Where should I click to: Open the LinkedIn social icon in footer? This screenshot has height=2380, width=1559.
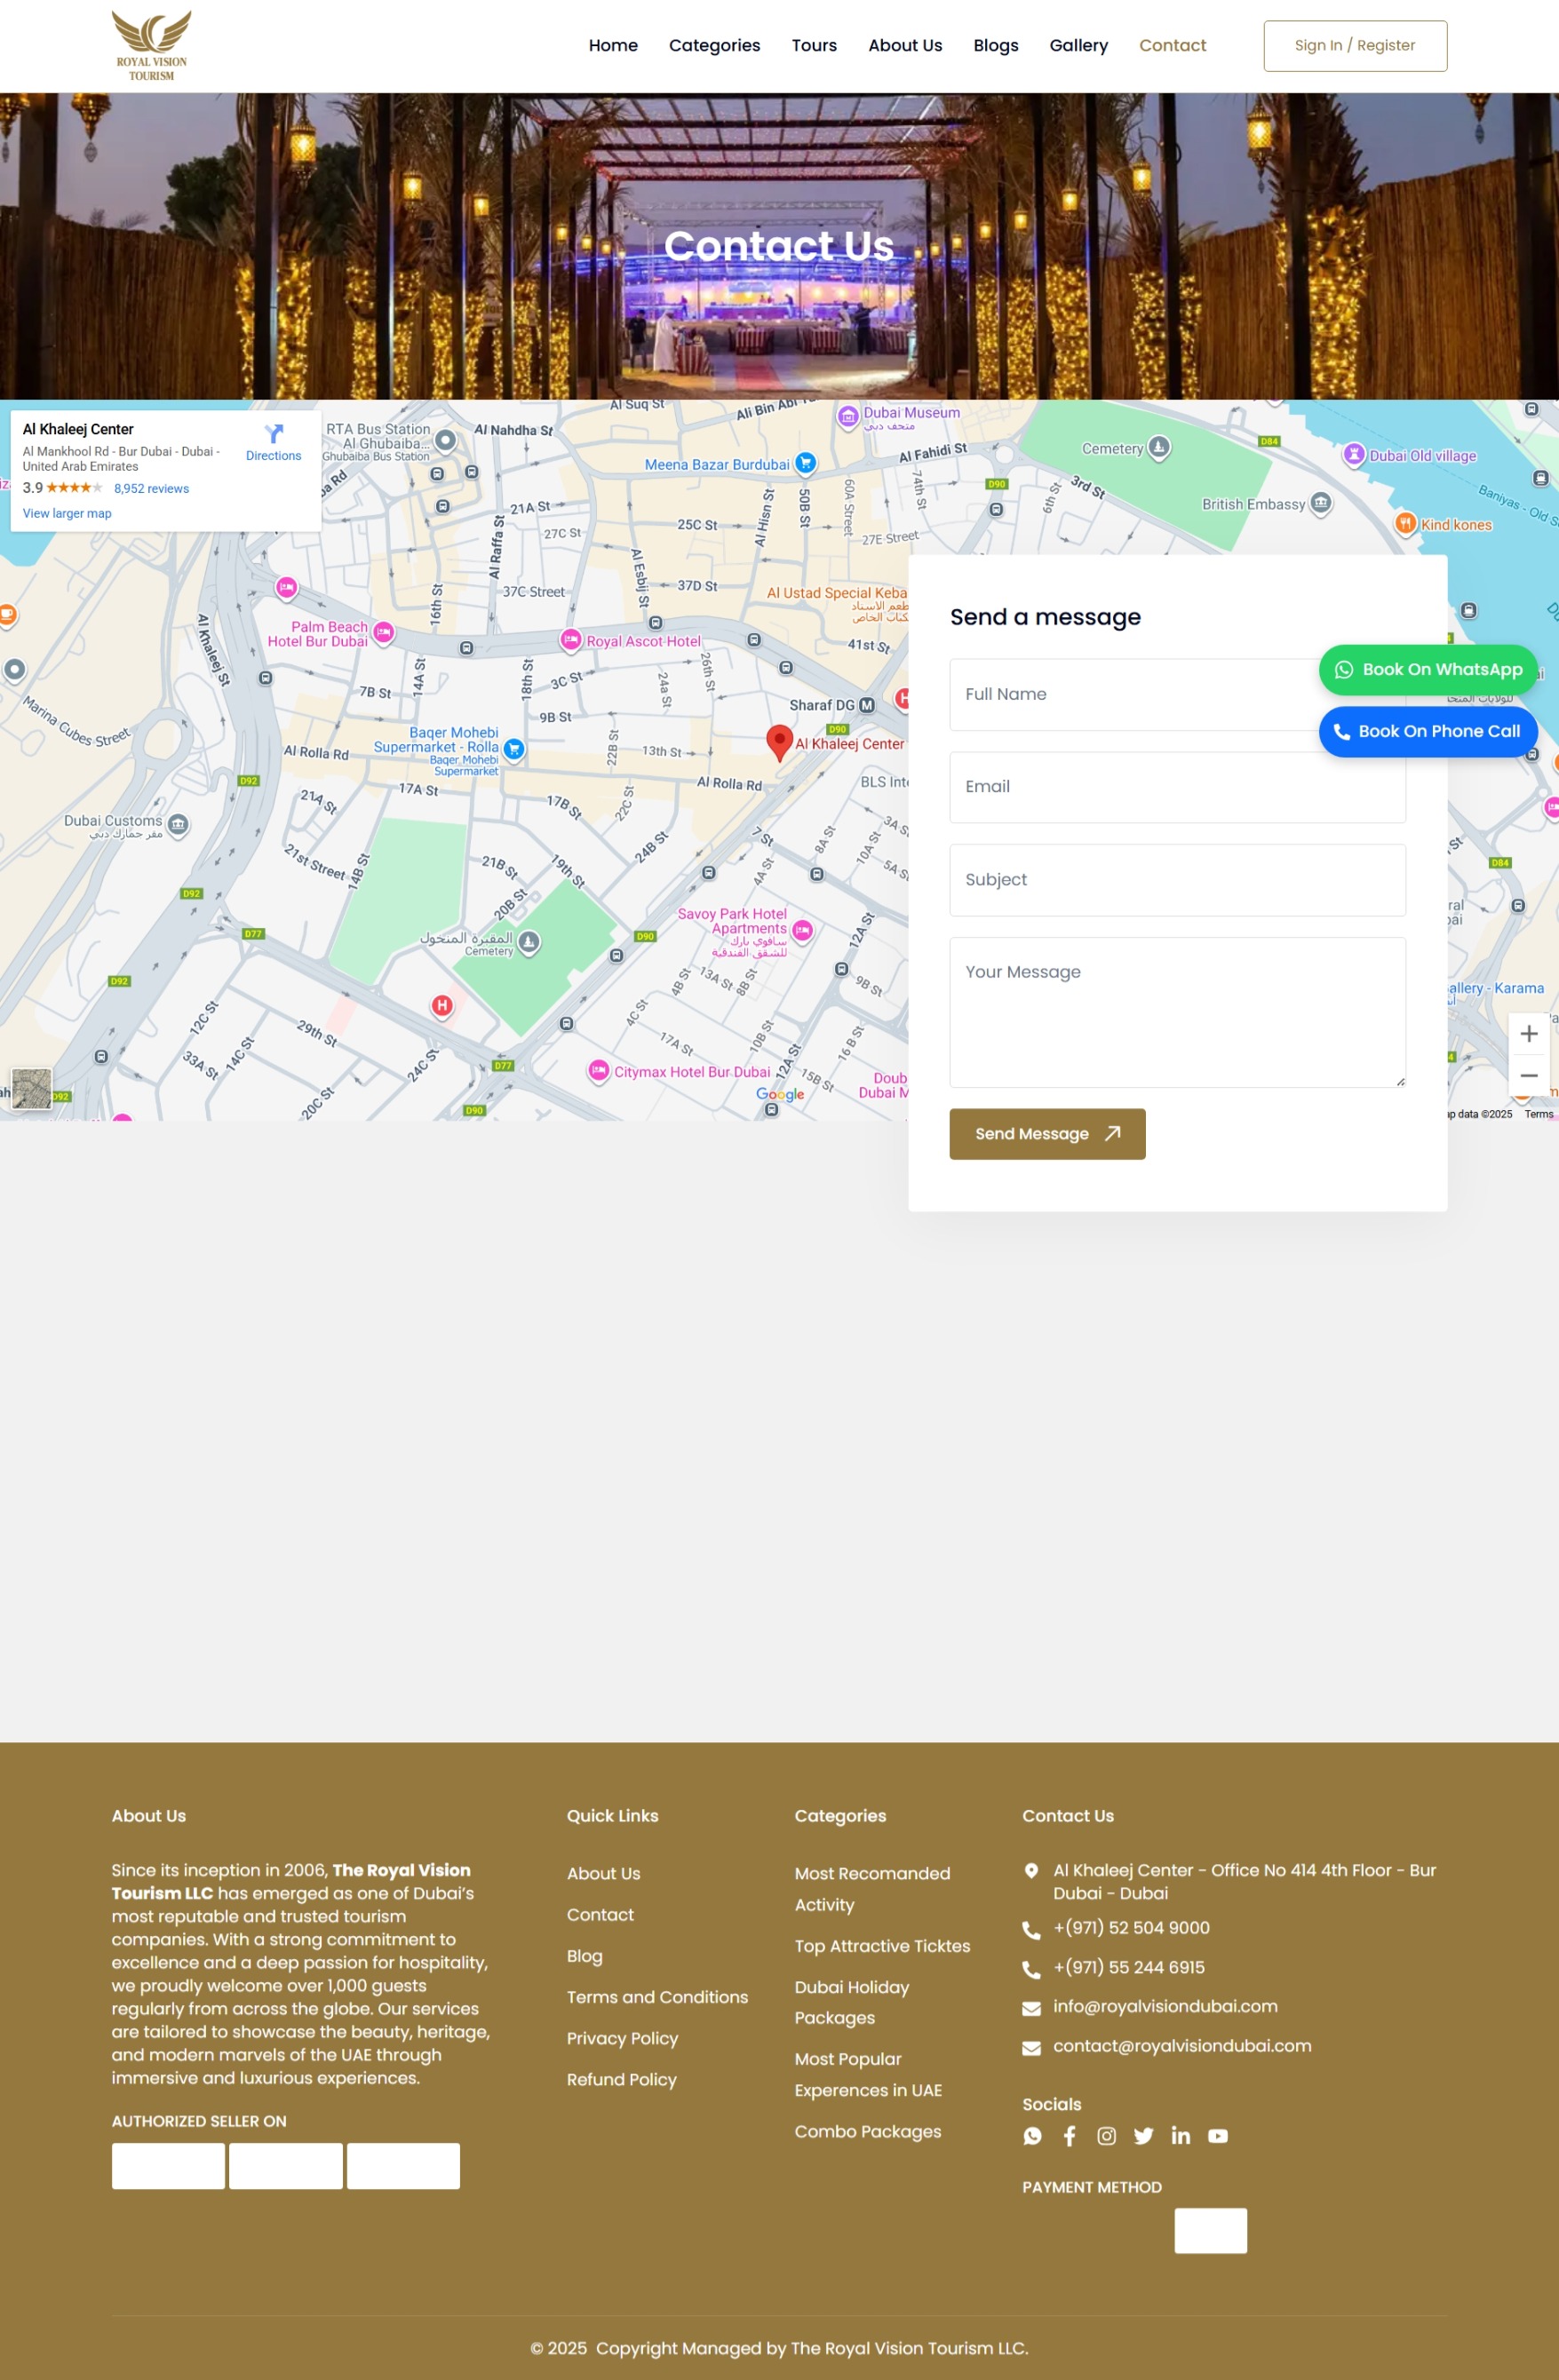click(x=1180, y=2136)
